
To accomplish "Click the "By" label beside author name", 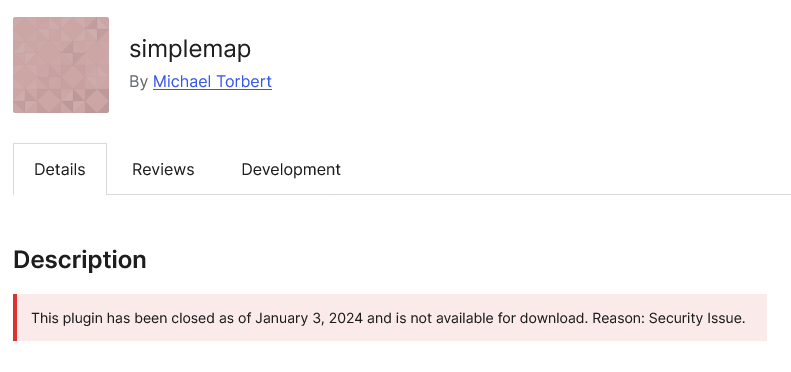I will coord(138,82).
